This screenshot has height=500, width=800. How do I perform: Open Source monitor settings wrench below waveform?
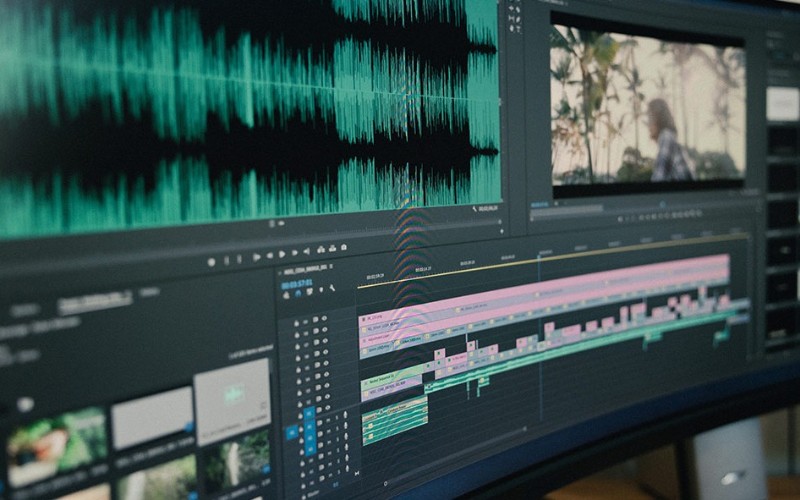tap(474, 209)
